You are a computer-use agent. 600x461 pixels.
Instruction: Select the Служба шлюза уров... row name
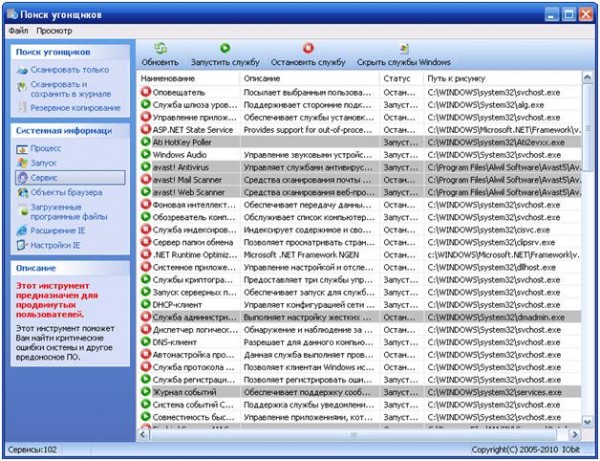195,105
